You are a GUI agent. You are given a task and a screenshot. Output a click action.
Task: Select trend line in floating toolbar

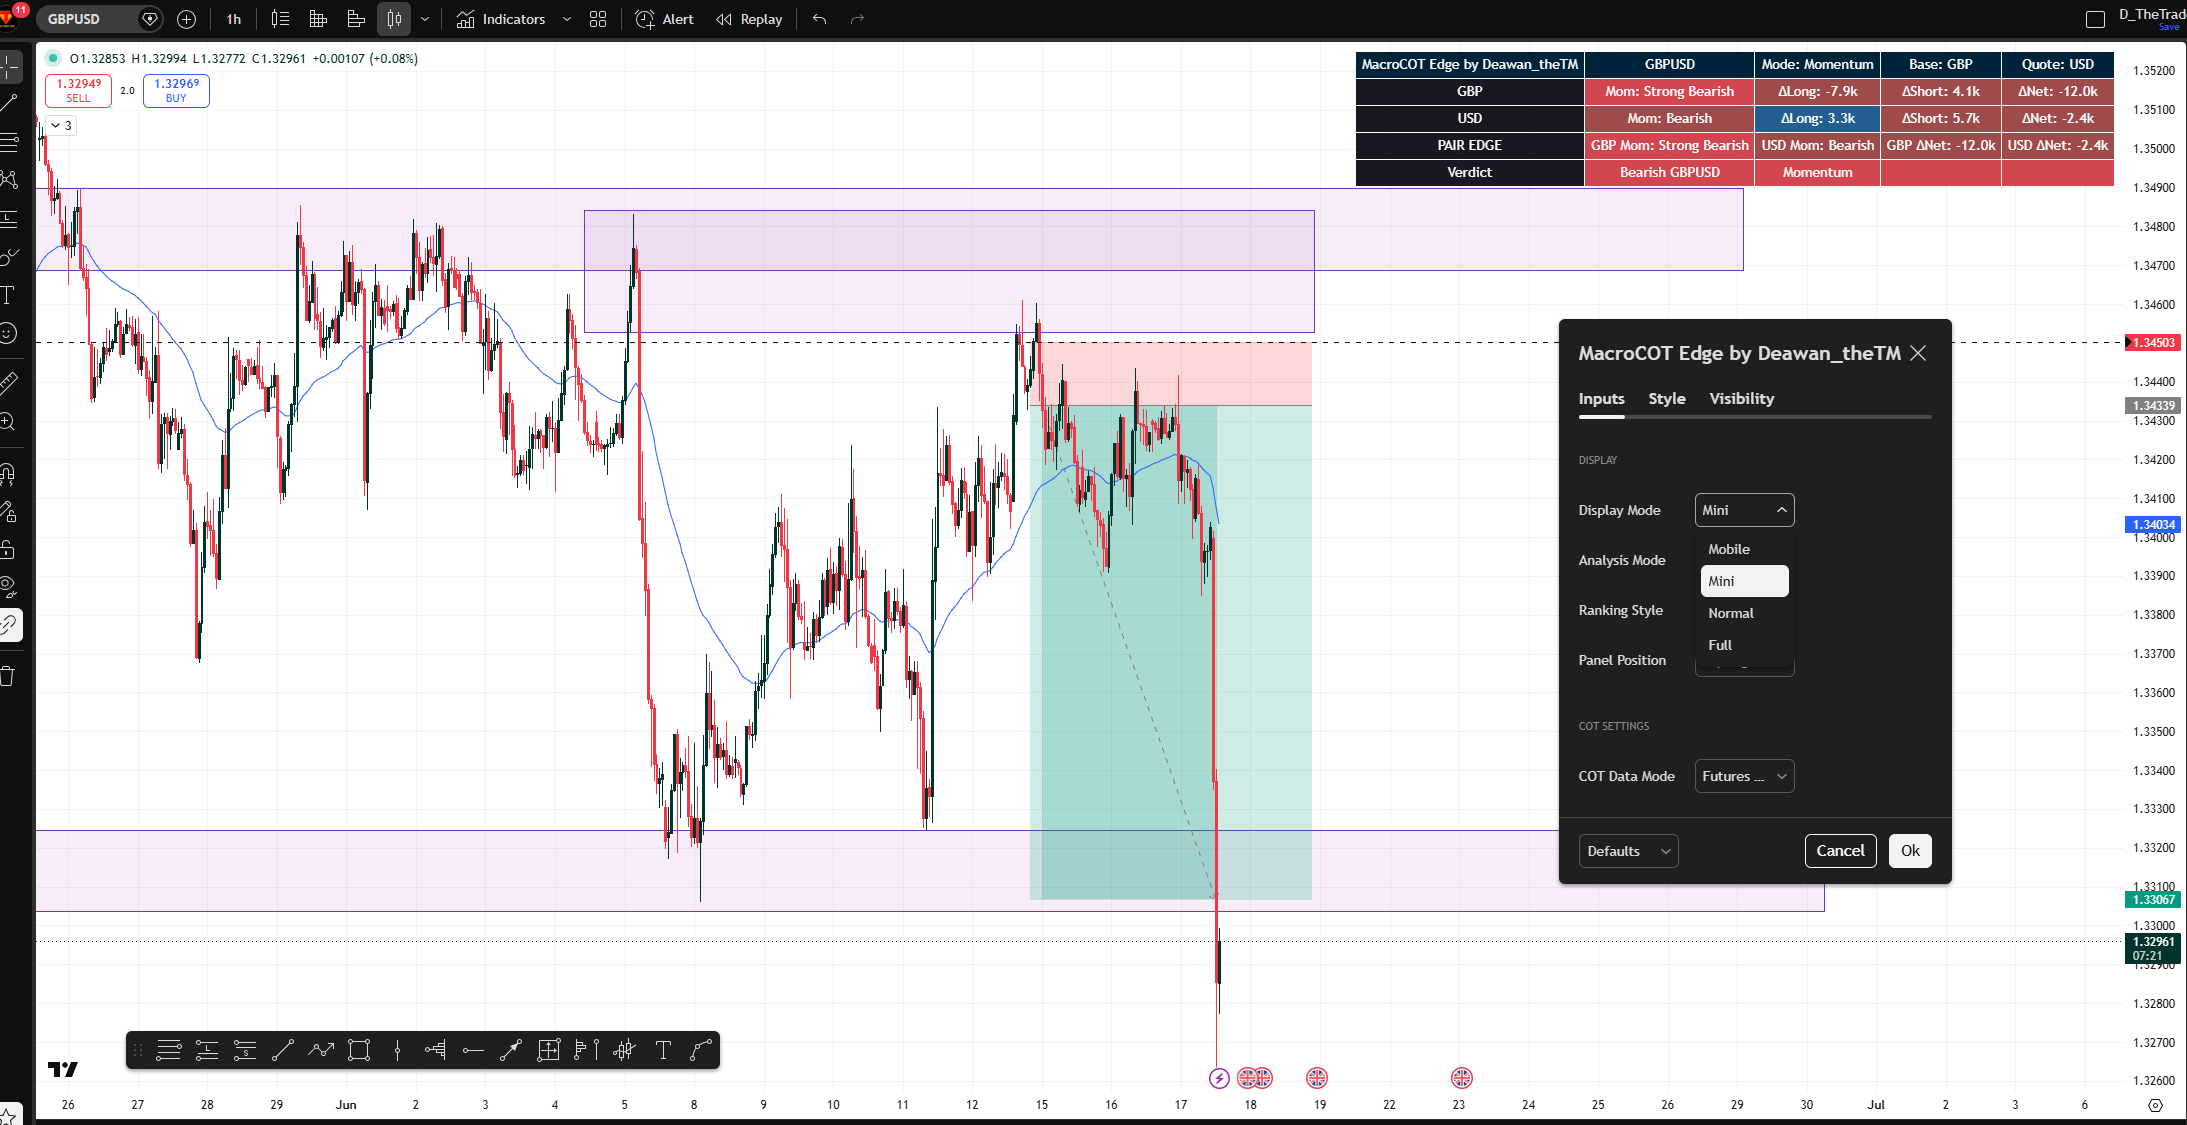tap(283, 1050)
